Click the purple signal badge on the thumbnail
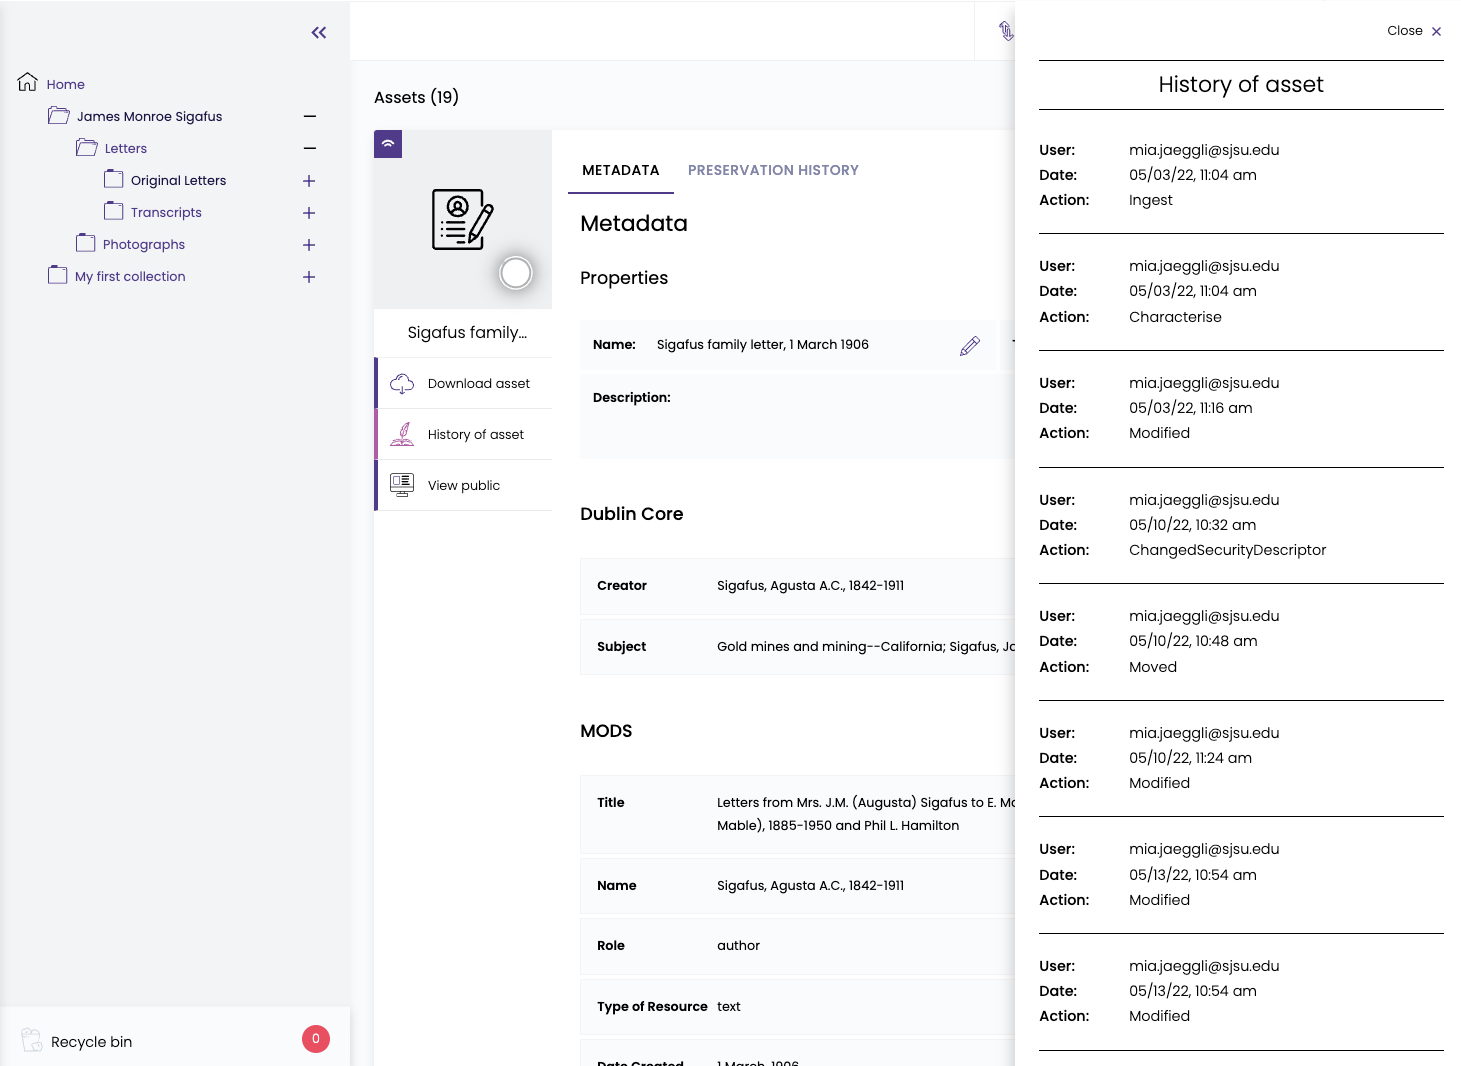 pyautogui.click(x=388, y=144)
